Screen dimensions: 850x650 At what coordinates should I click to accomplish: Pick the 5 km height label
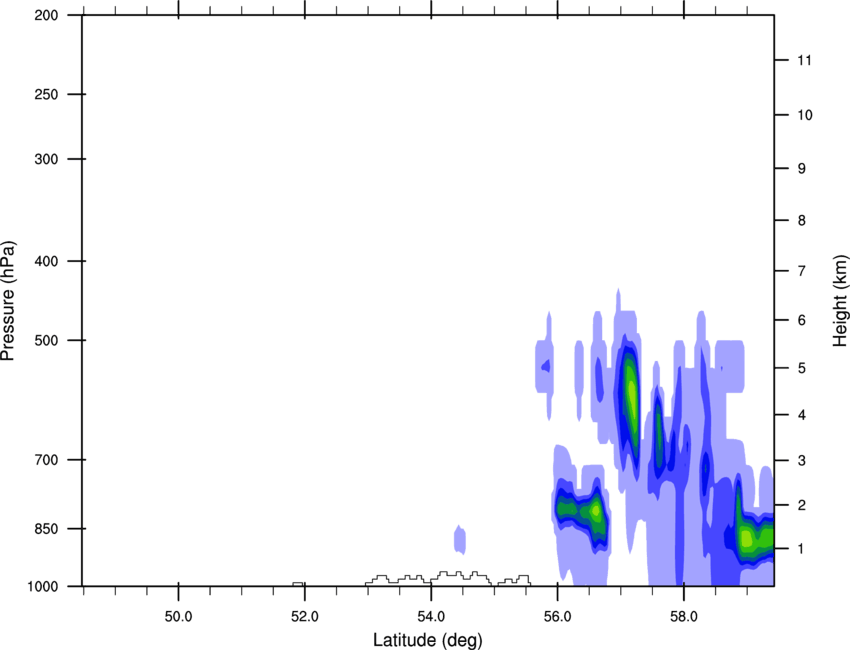802,368
